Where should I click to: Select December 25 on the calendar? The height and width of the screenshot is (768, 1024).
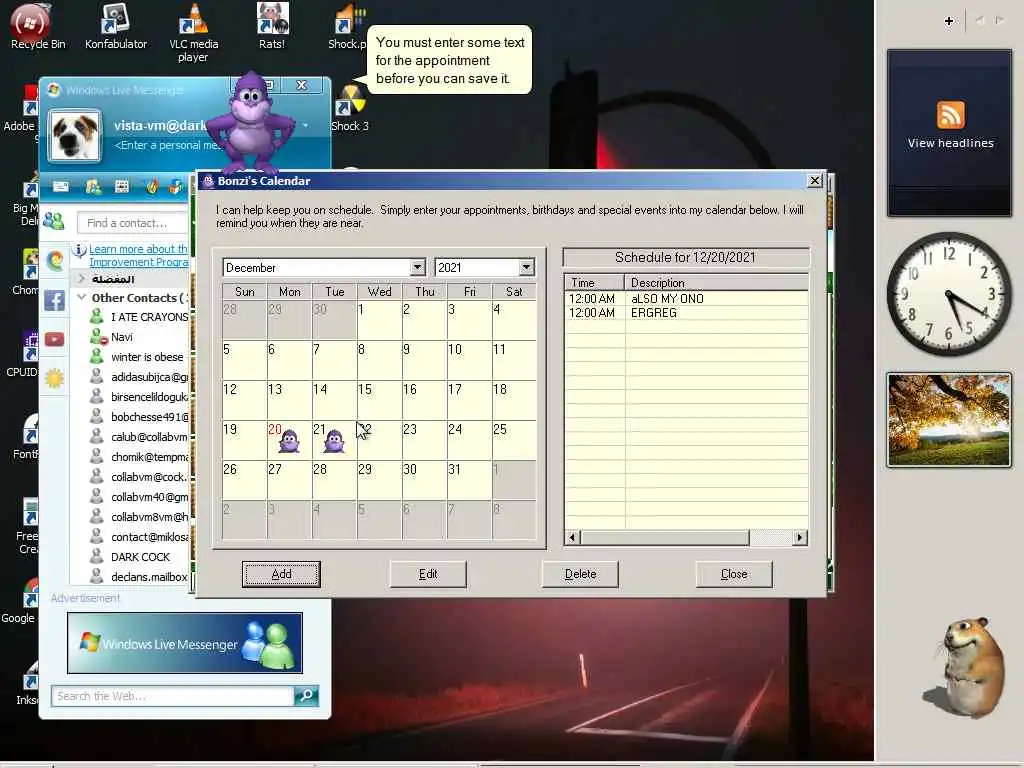coord(513,440)
